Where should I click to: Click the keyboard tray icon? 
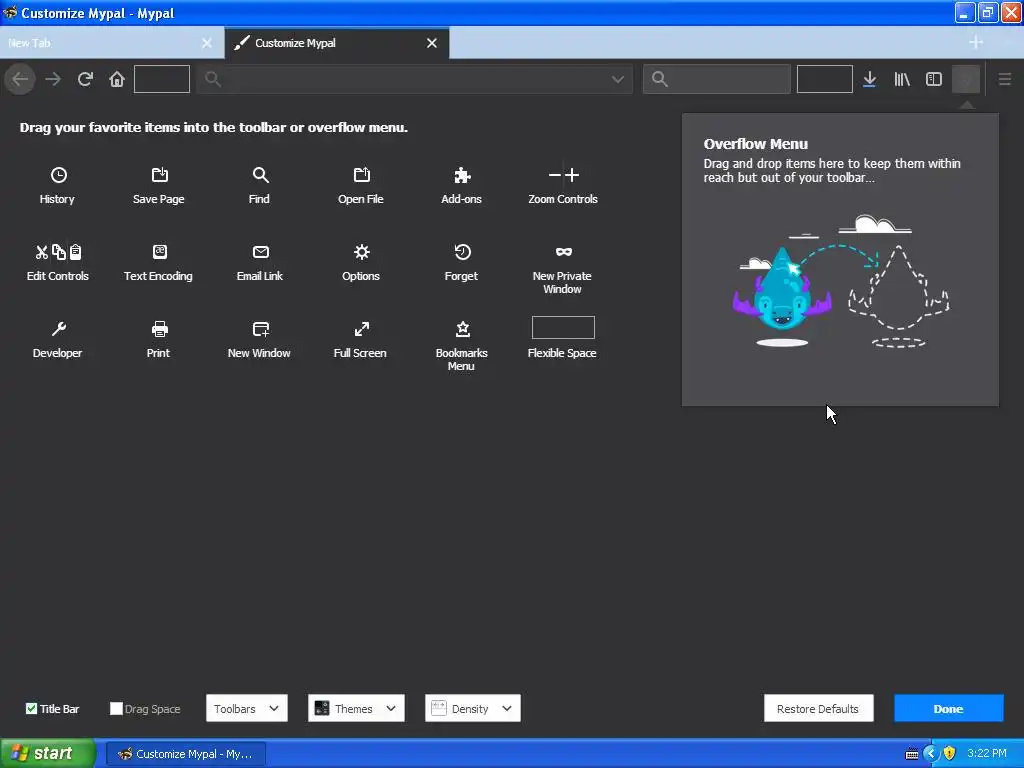tap(912, 754)
